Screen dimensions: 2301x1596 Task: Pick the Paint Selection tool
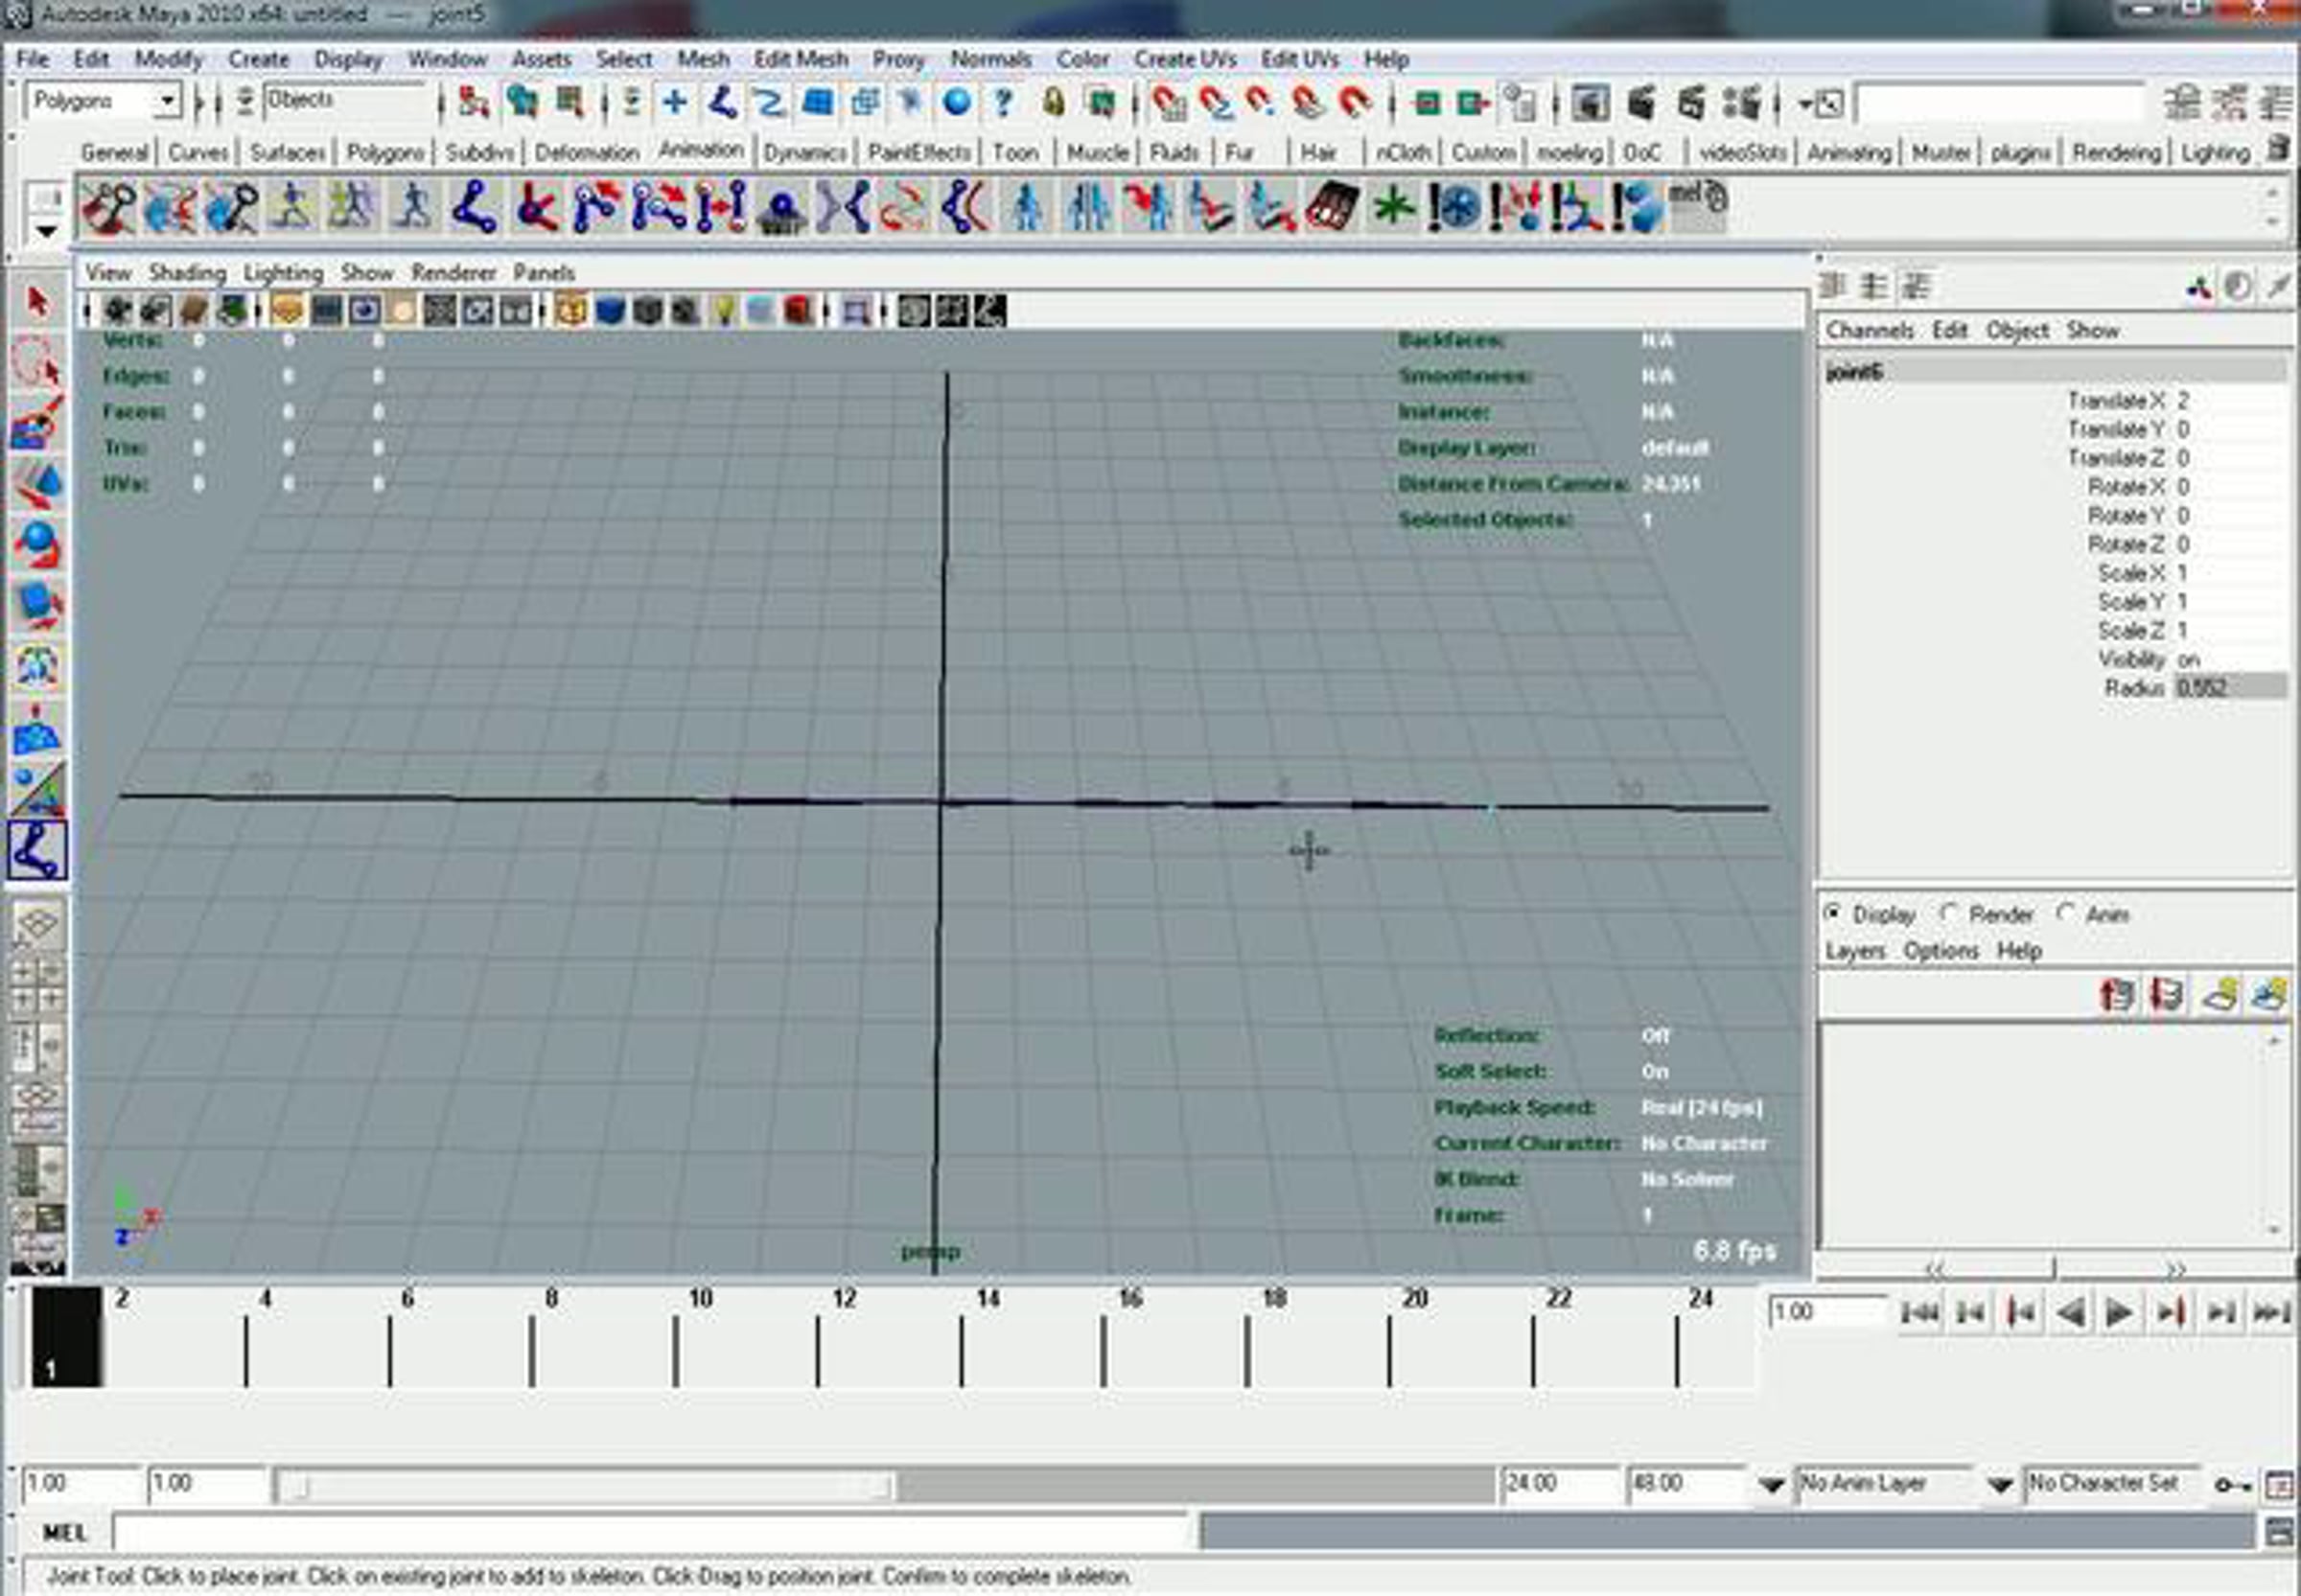click(x=37, y=423)
